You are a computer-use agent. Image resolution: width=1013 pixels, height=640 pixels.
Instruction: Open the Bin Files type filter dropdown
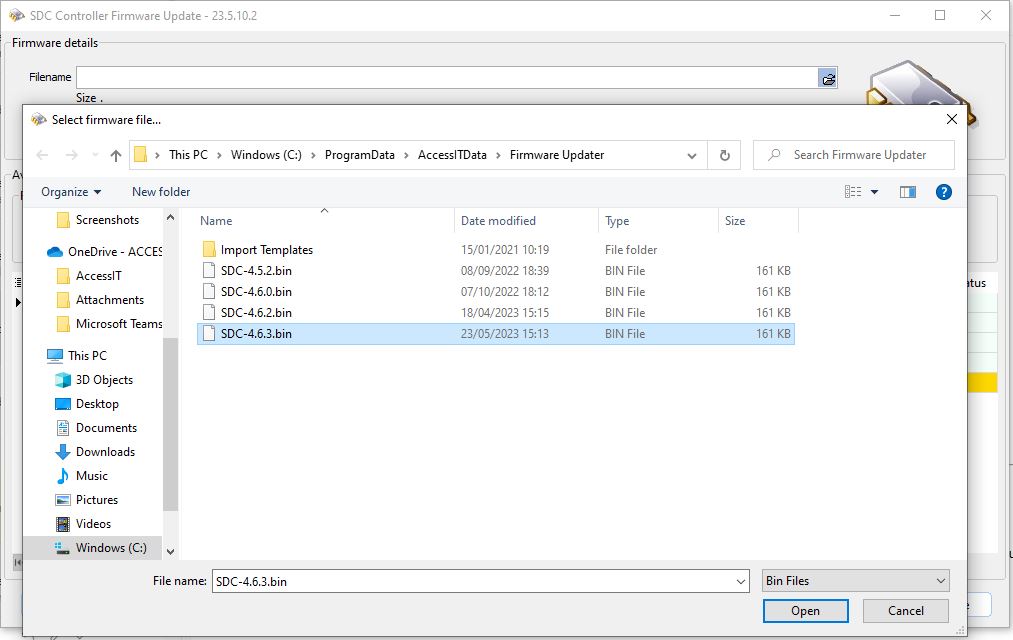pos(855,581)
